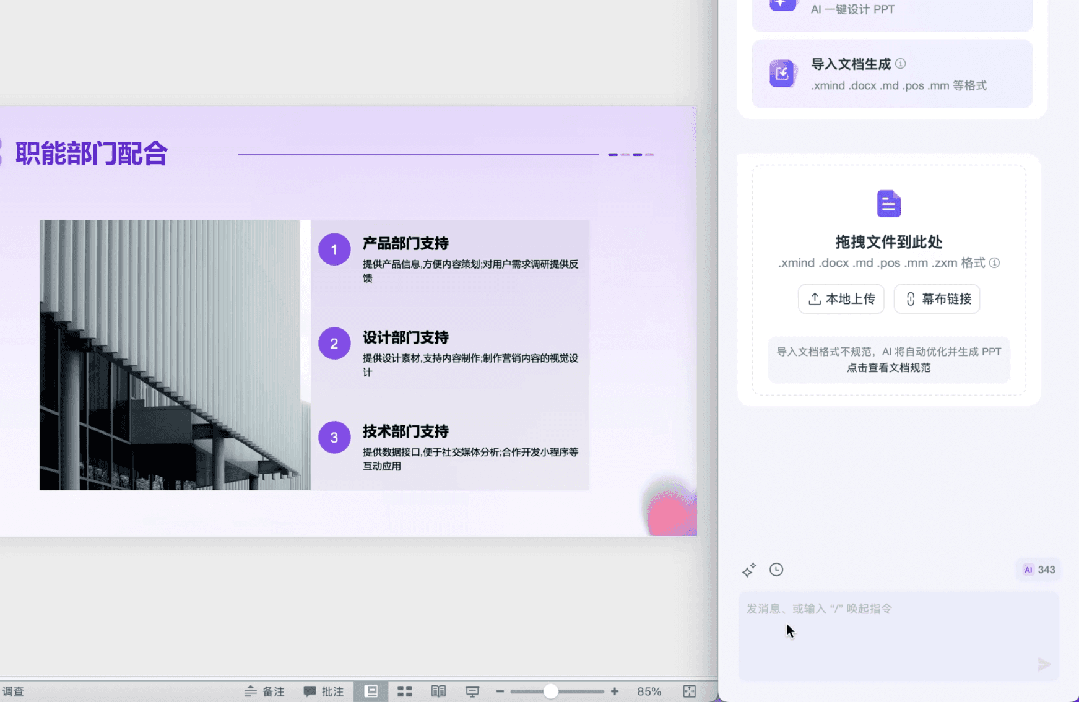Viewport: 1079px width, 702px height.
Task: Zoom out using the minus icon
Action: pos(500,690)
